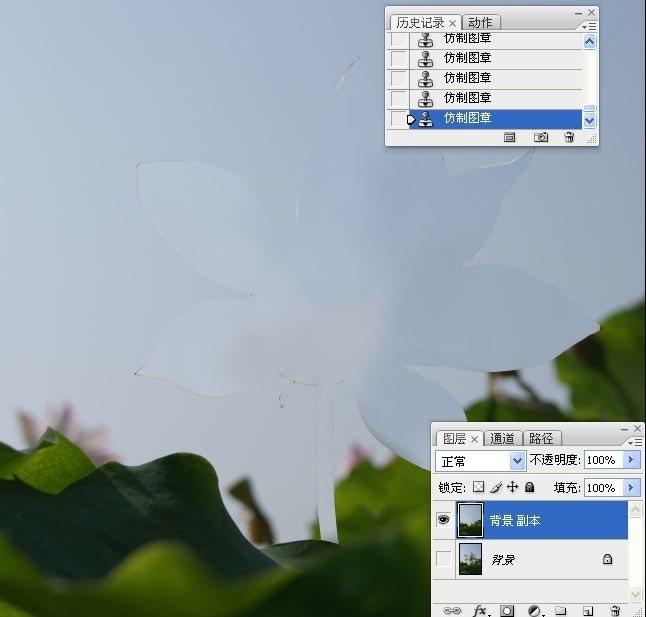
Task: Click the Layers list scroll-down arrow
Action: [x=635, y=594]
